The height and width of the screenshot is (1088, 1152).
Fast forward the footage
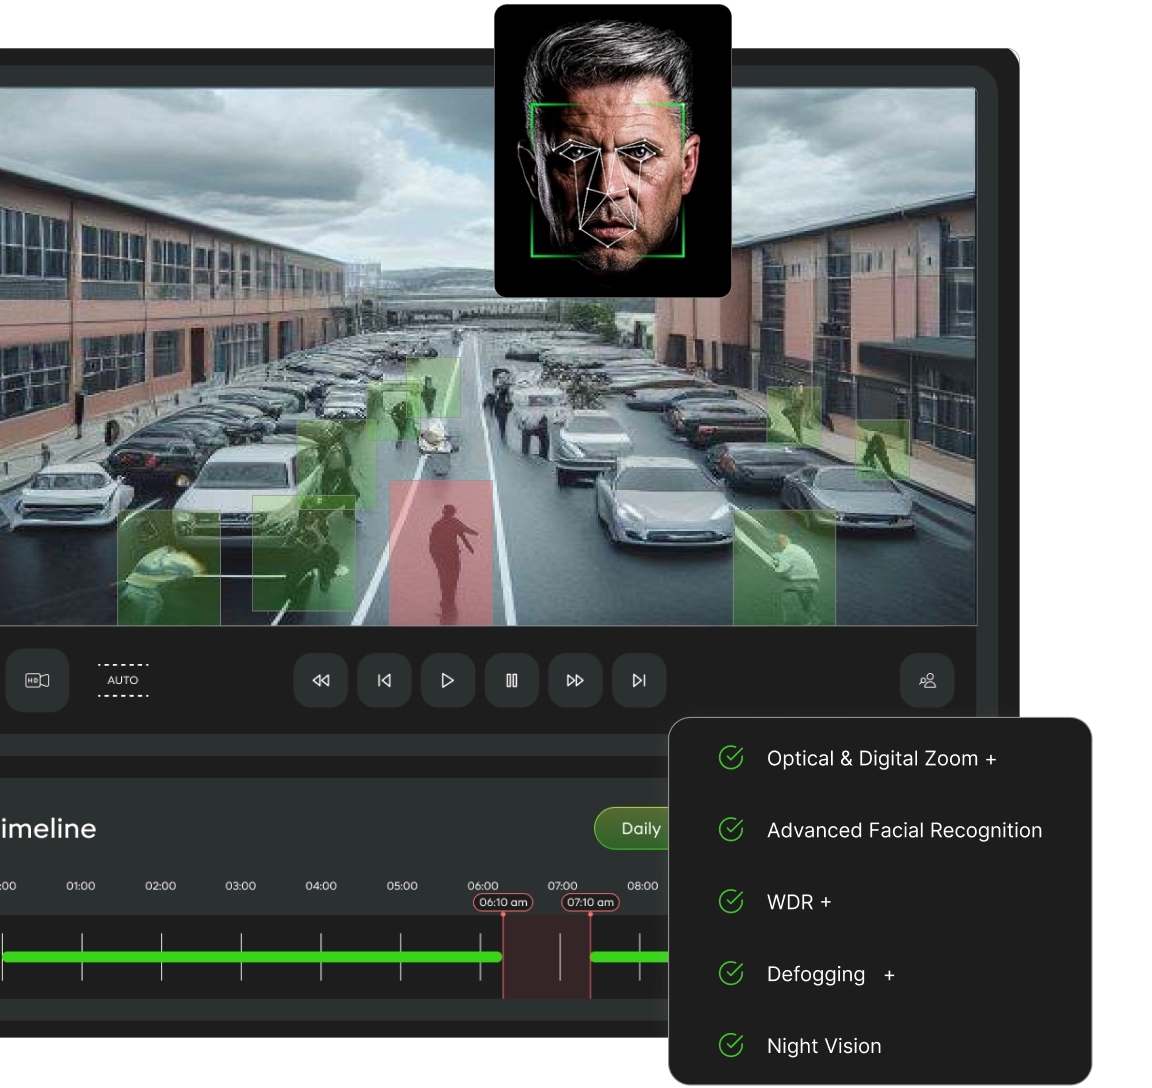(x=575, y=680)
